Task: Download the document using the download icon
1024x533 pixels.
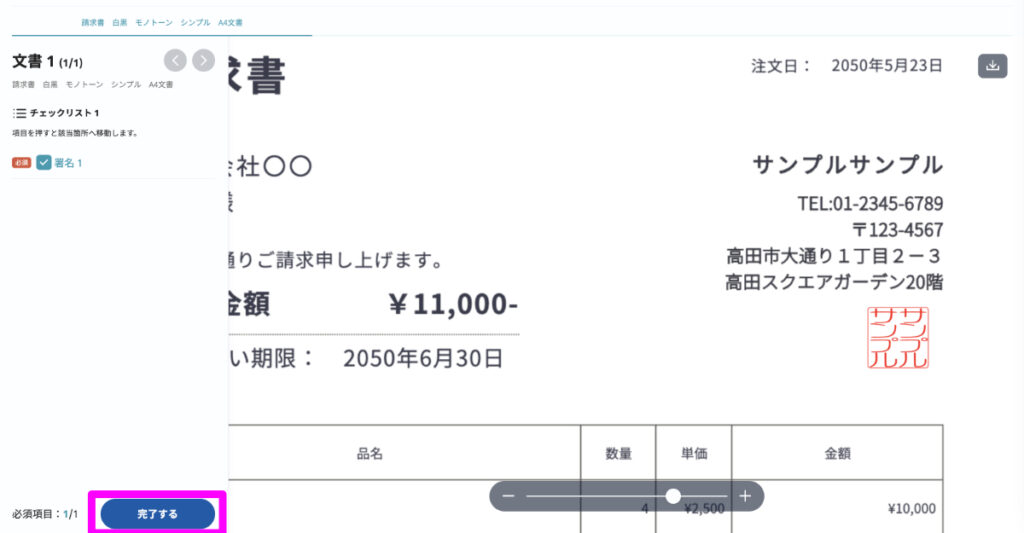Action: tap(992, 66)
